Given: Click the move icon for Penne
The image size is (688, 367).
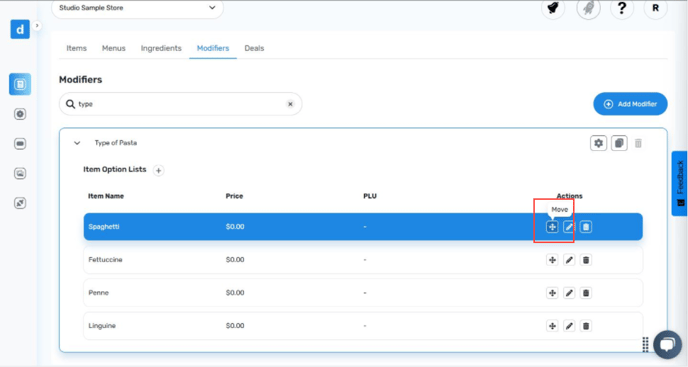Looking at the screenshot, I should [x=552, y=293].
